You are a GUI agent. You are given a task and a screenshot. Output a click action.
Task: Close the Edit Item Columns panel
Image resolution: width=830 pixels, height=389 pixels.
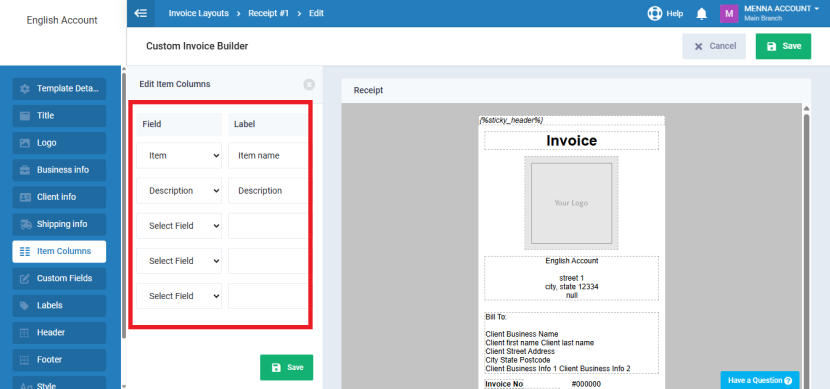(309, 85)
